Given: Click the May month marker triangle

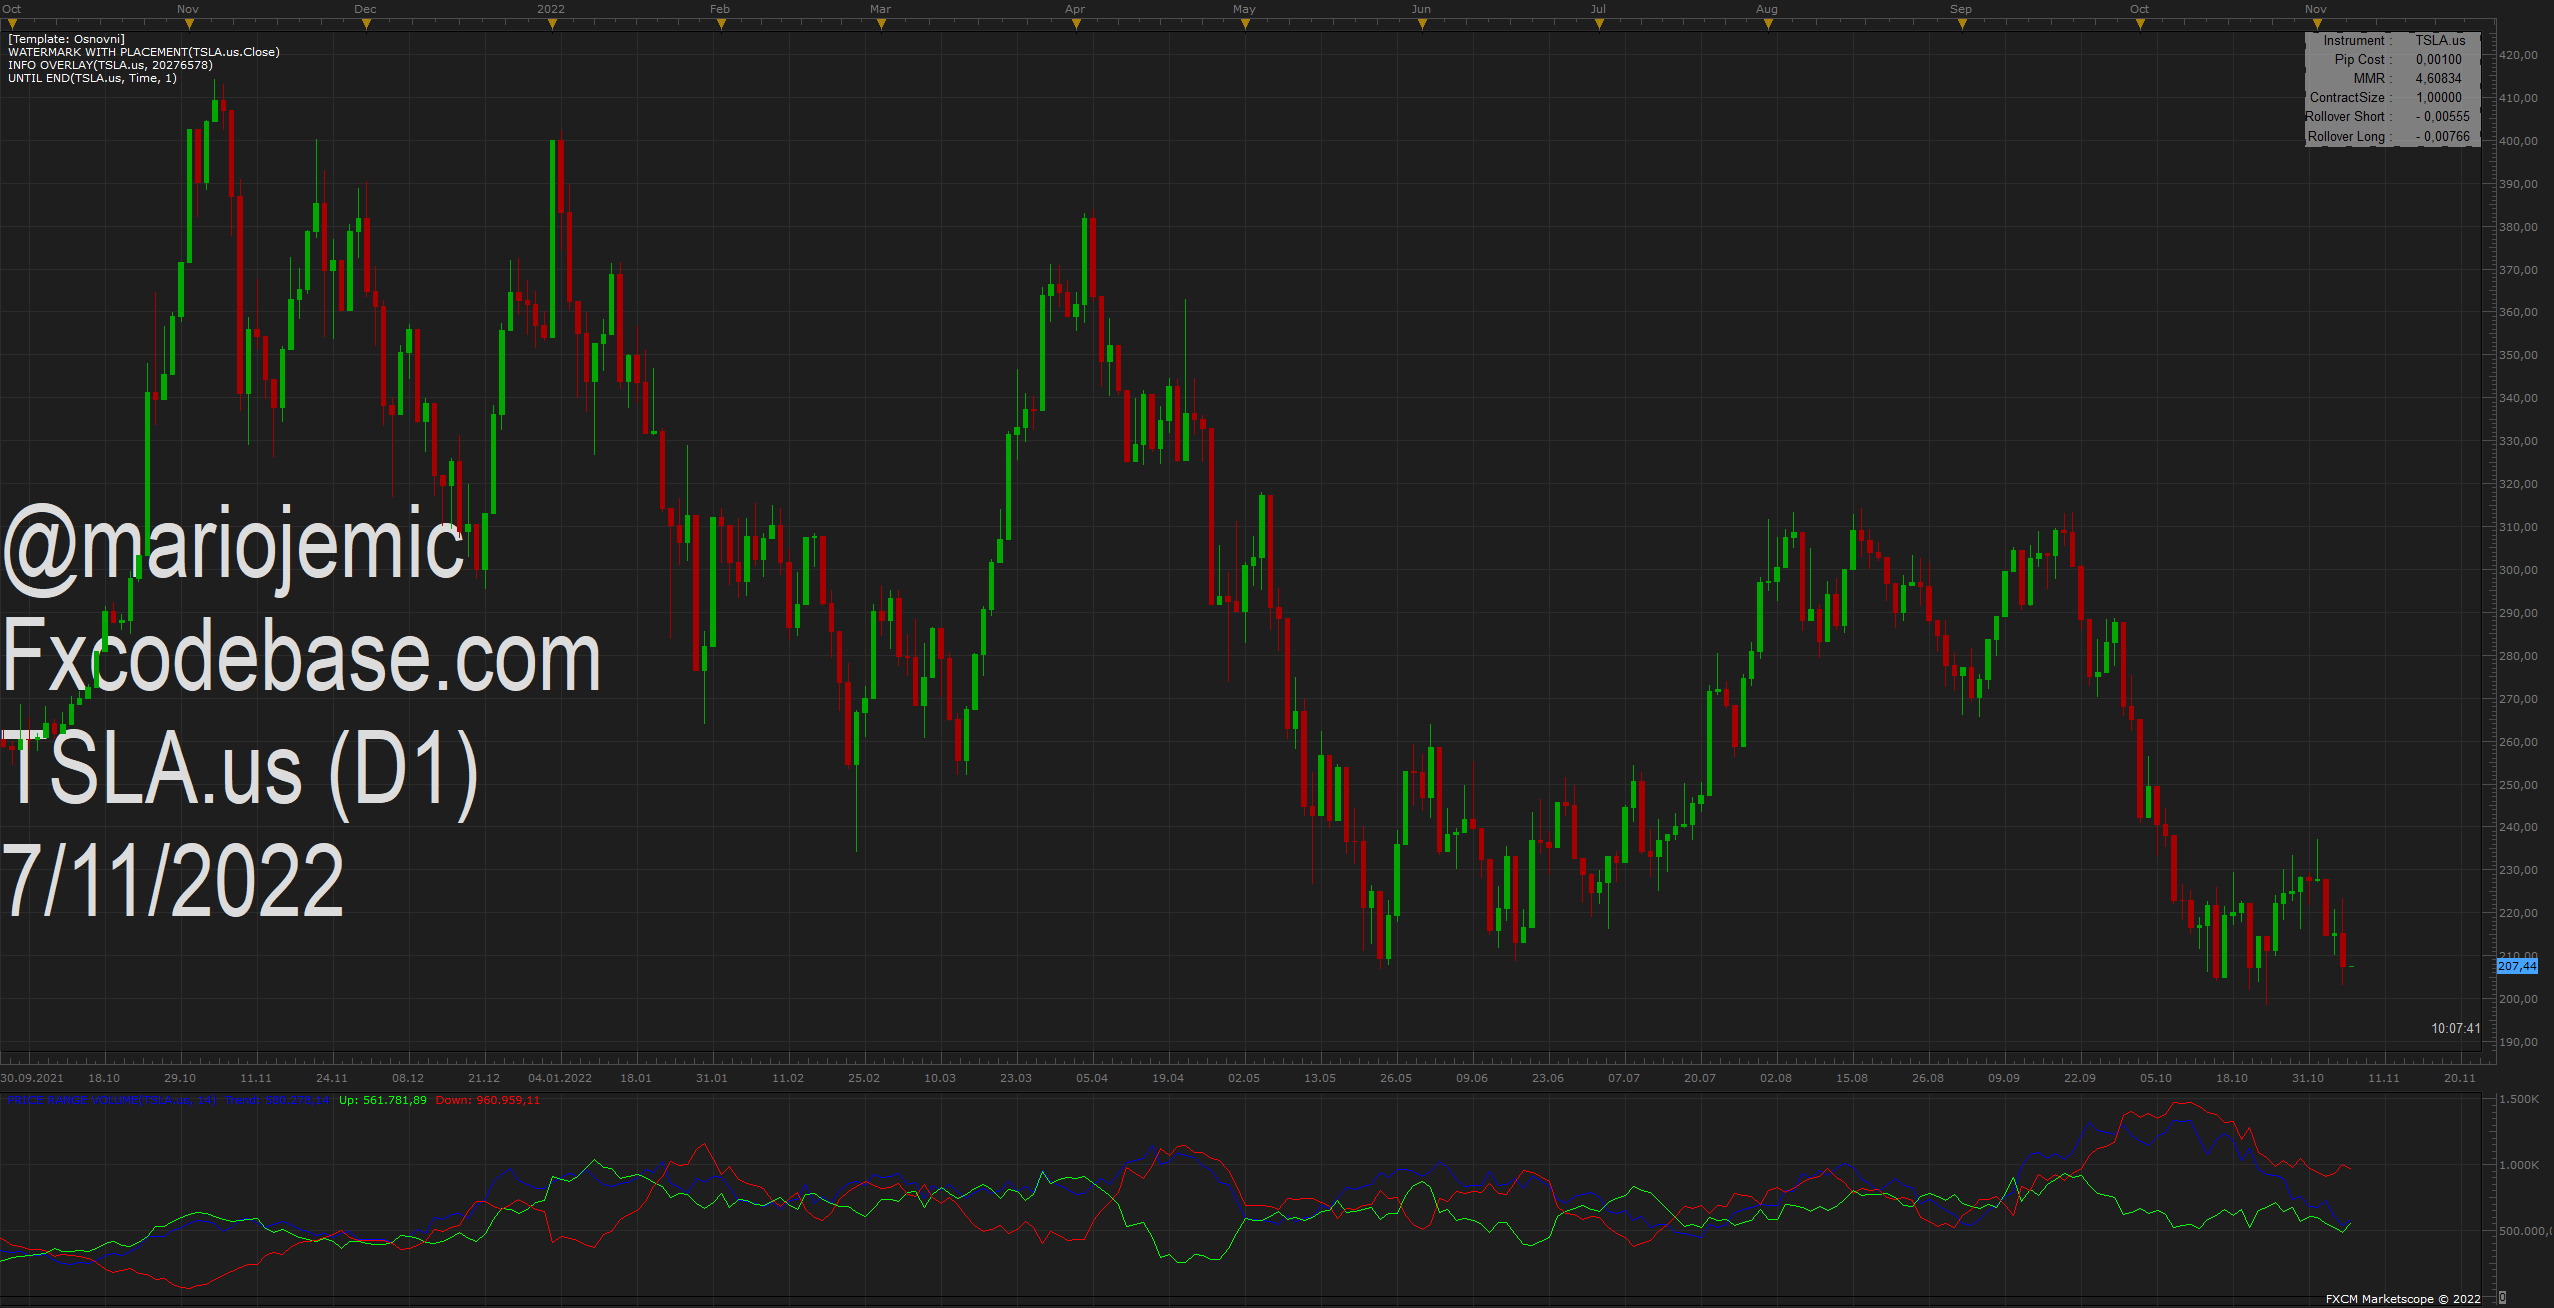Looking at the screenshot, I should pyautogui.click(x=1245, y=24).
